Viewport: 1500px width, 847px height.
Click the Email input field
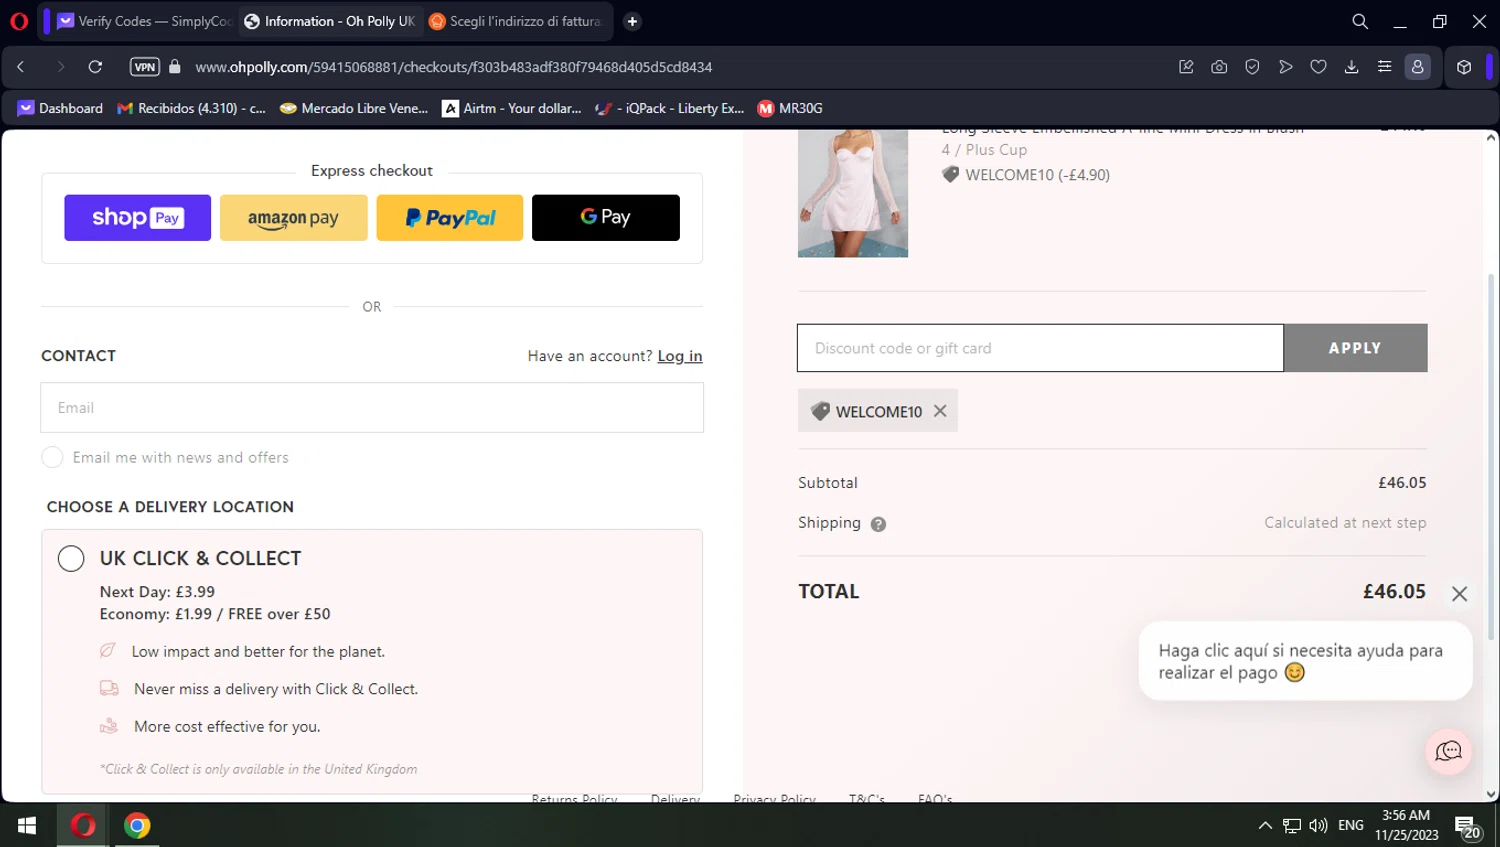click(x=372, y=408)
